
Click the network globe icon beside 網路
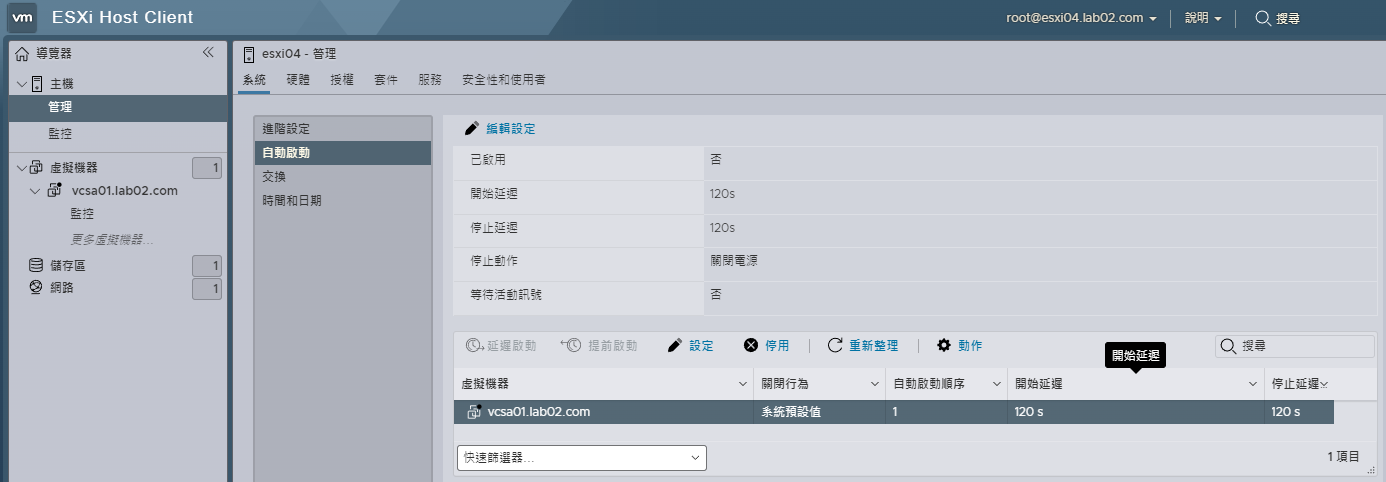click(x=36, y=288)
